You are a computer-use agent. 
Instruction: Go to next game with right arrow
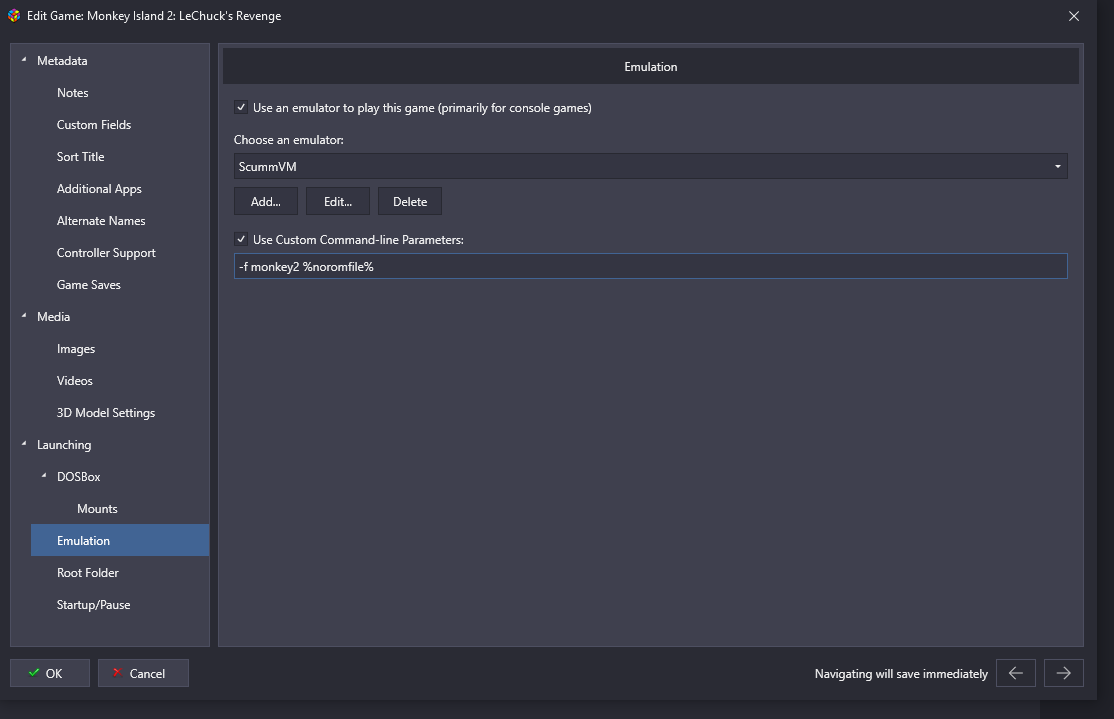tap(1064, 673)
